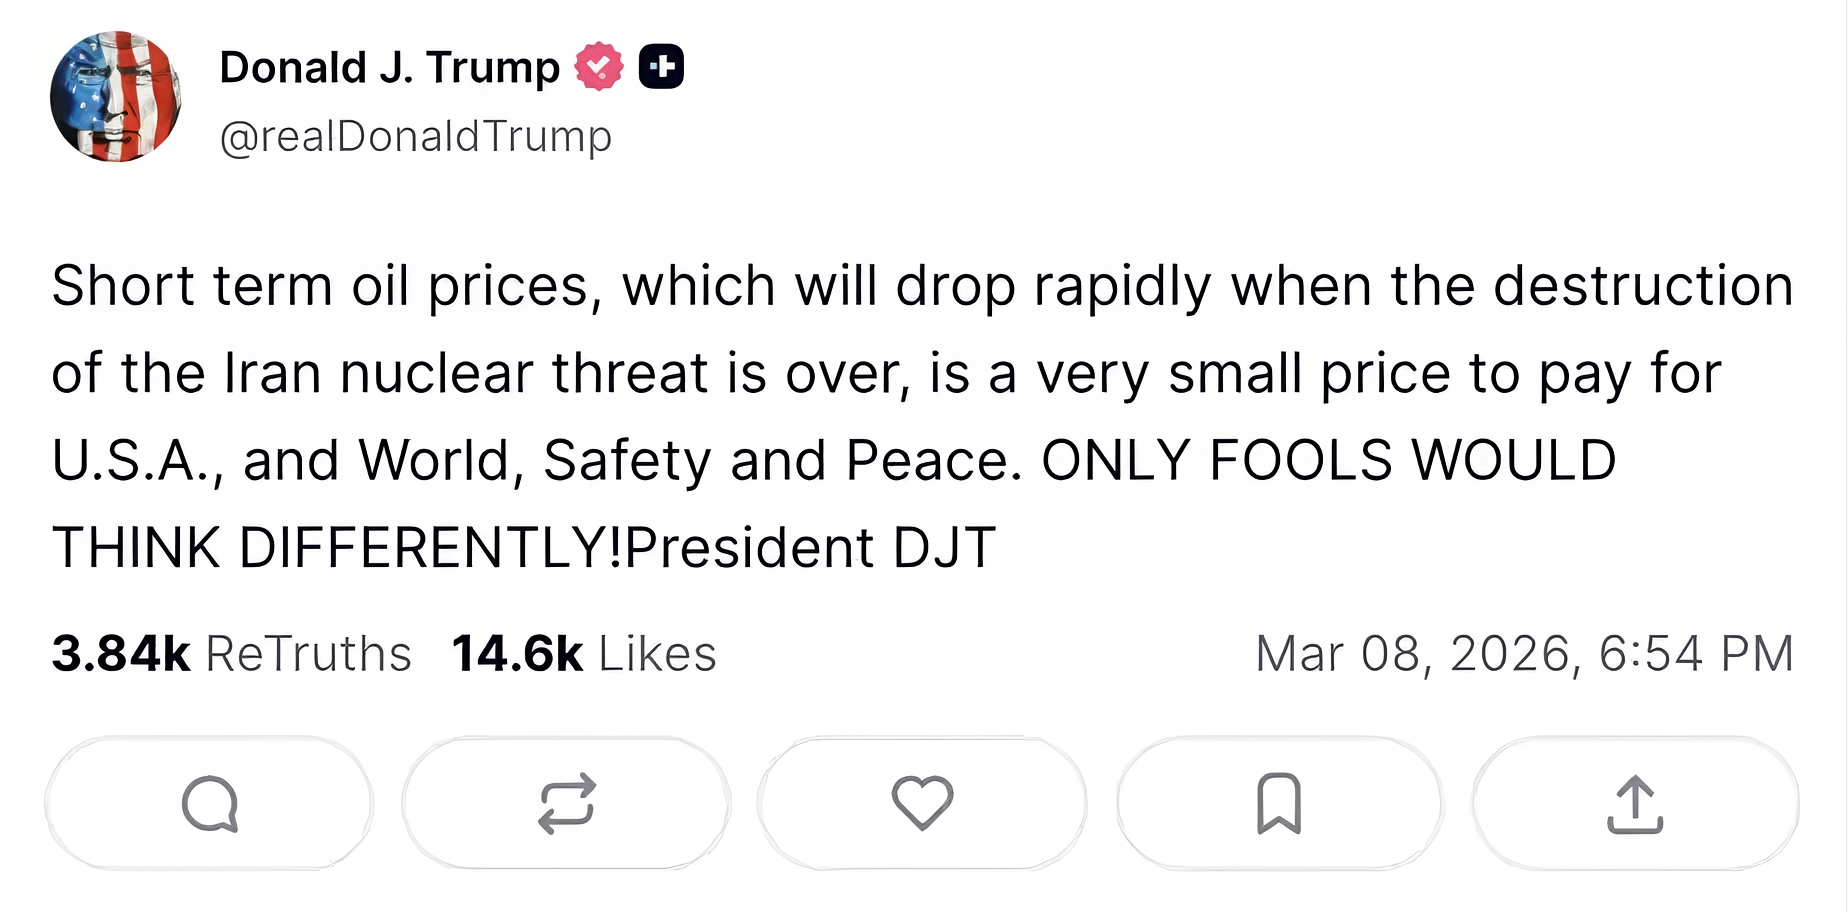
Task: Click the red verified checkmark badge
Action: [598, 67]
